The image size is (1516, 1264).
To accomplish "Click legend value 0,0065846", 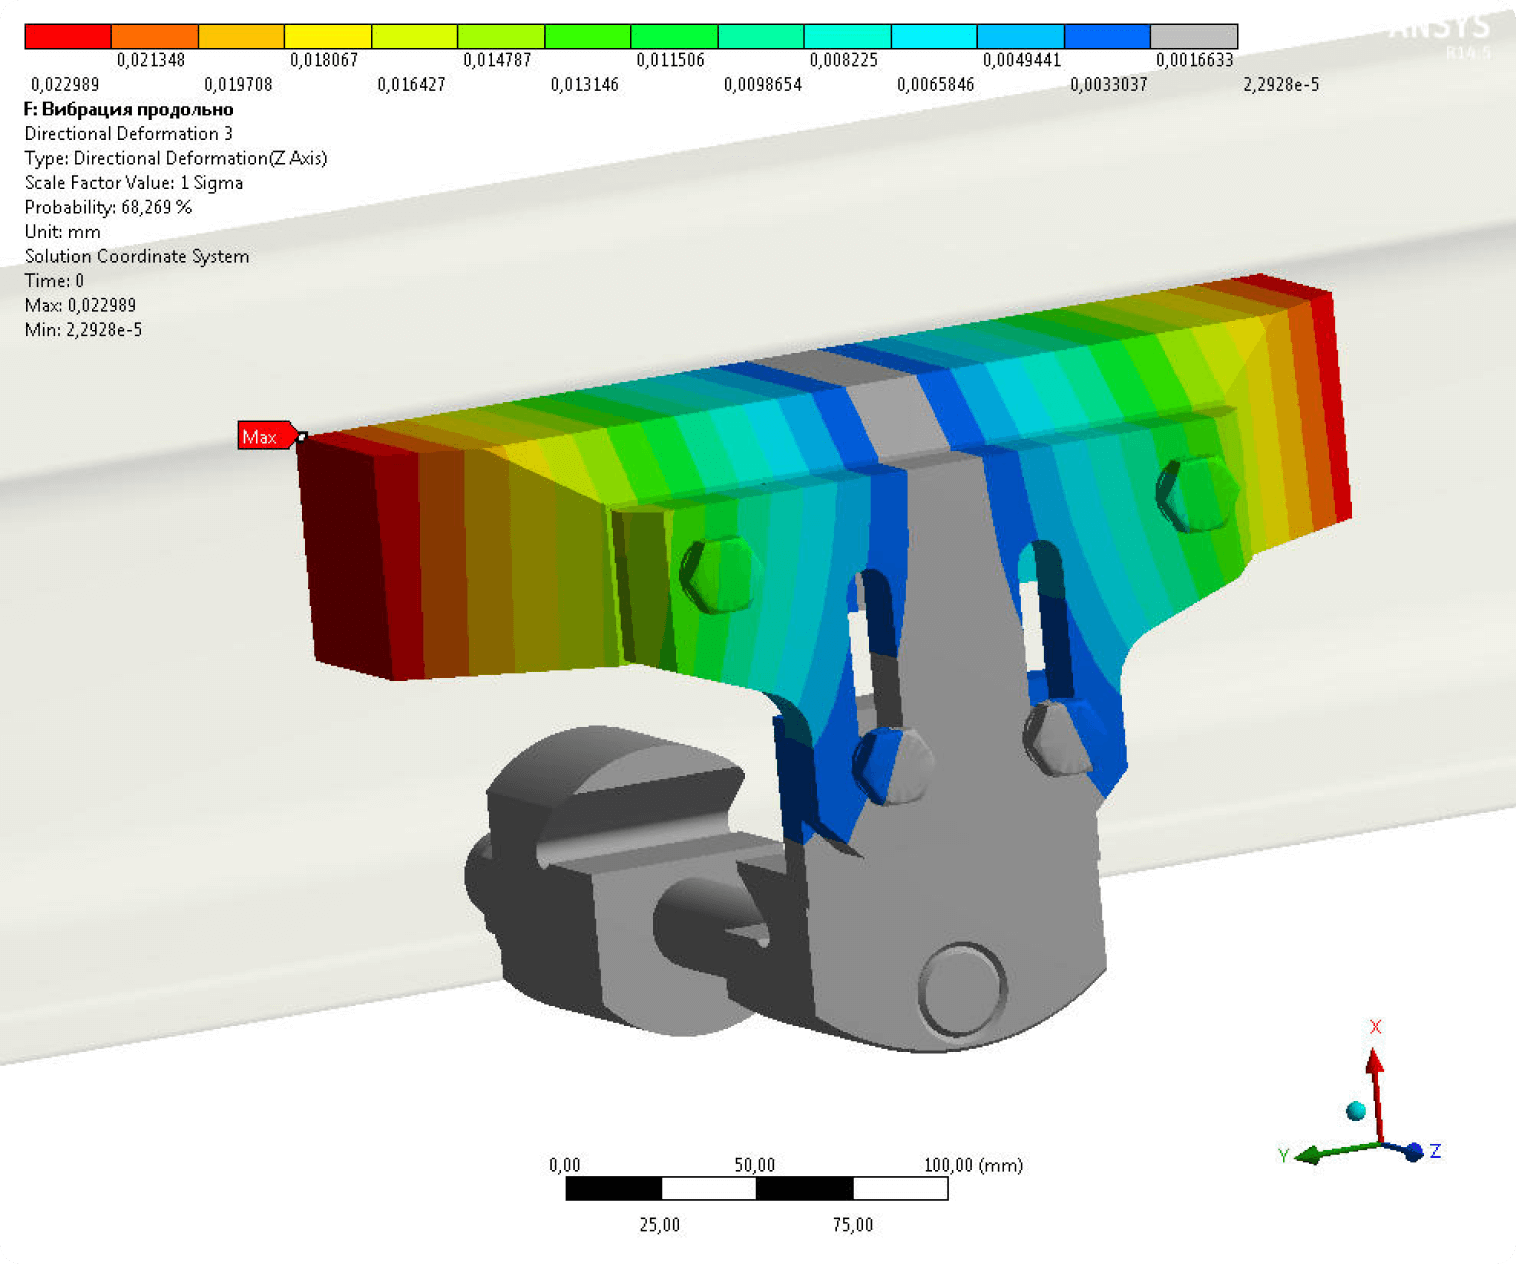I will click(x=936, y=85).
